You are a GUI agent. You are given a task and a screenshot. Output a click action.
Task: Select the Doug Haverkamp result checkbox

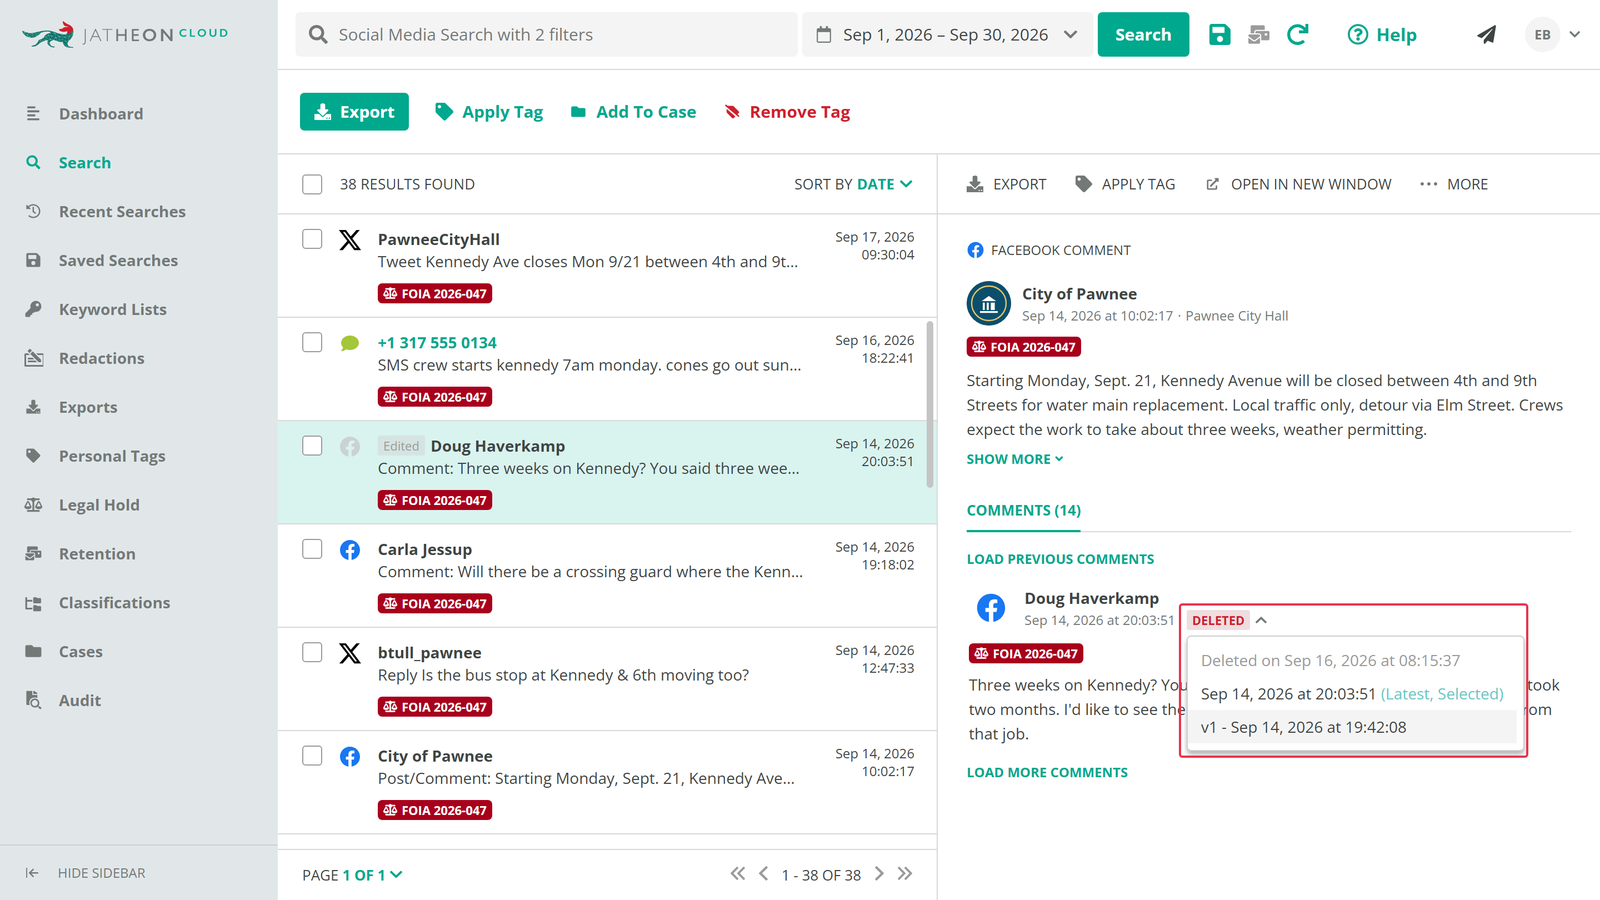click(x=312, y=446)
